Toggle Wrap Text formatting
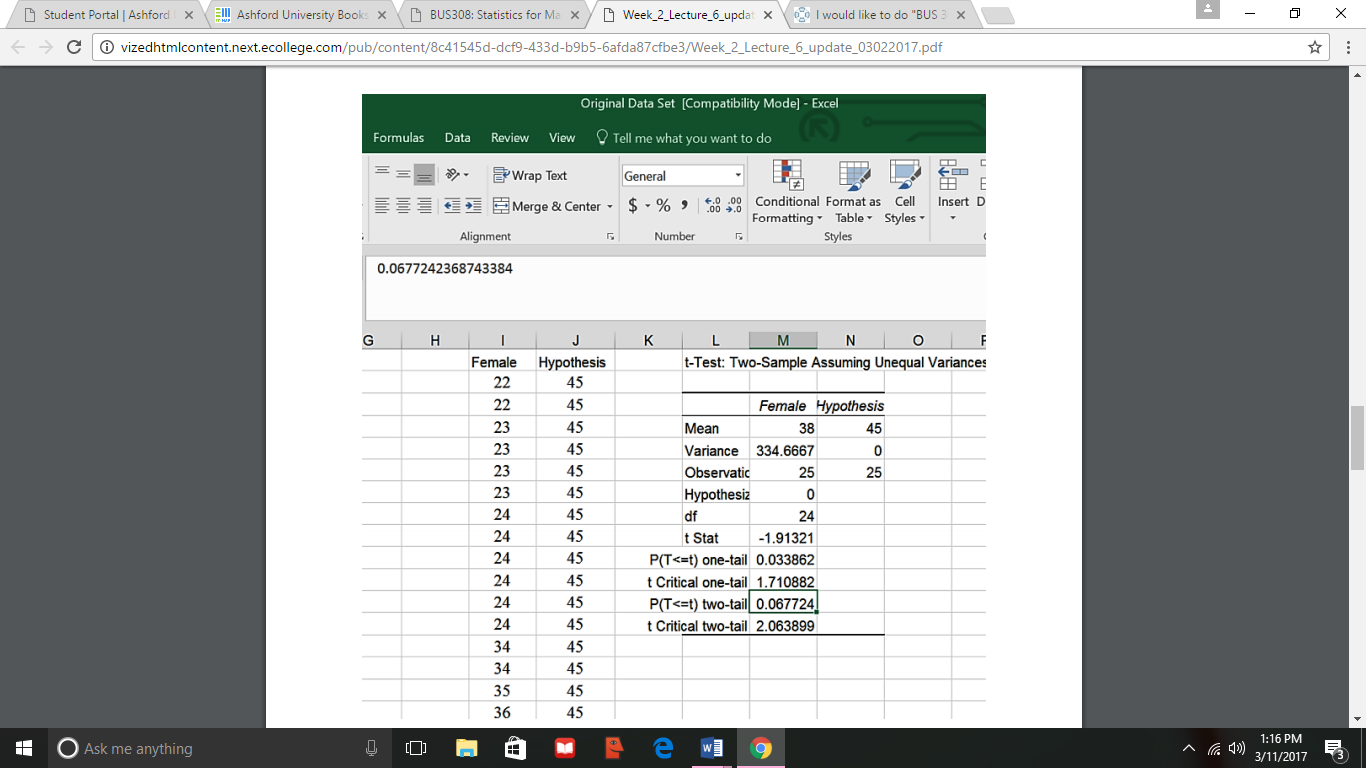 (x=530, y=174)
